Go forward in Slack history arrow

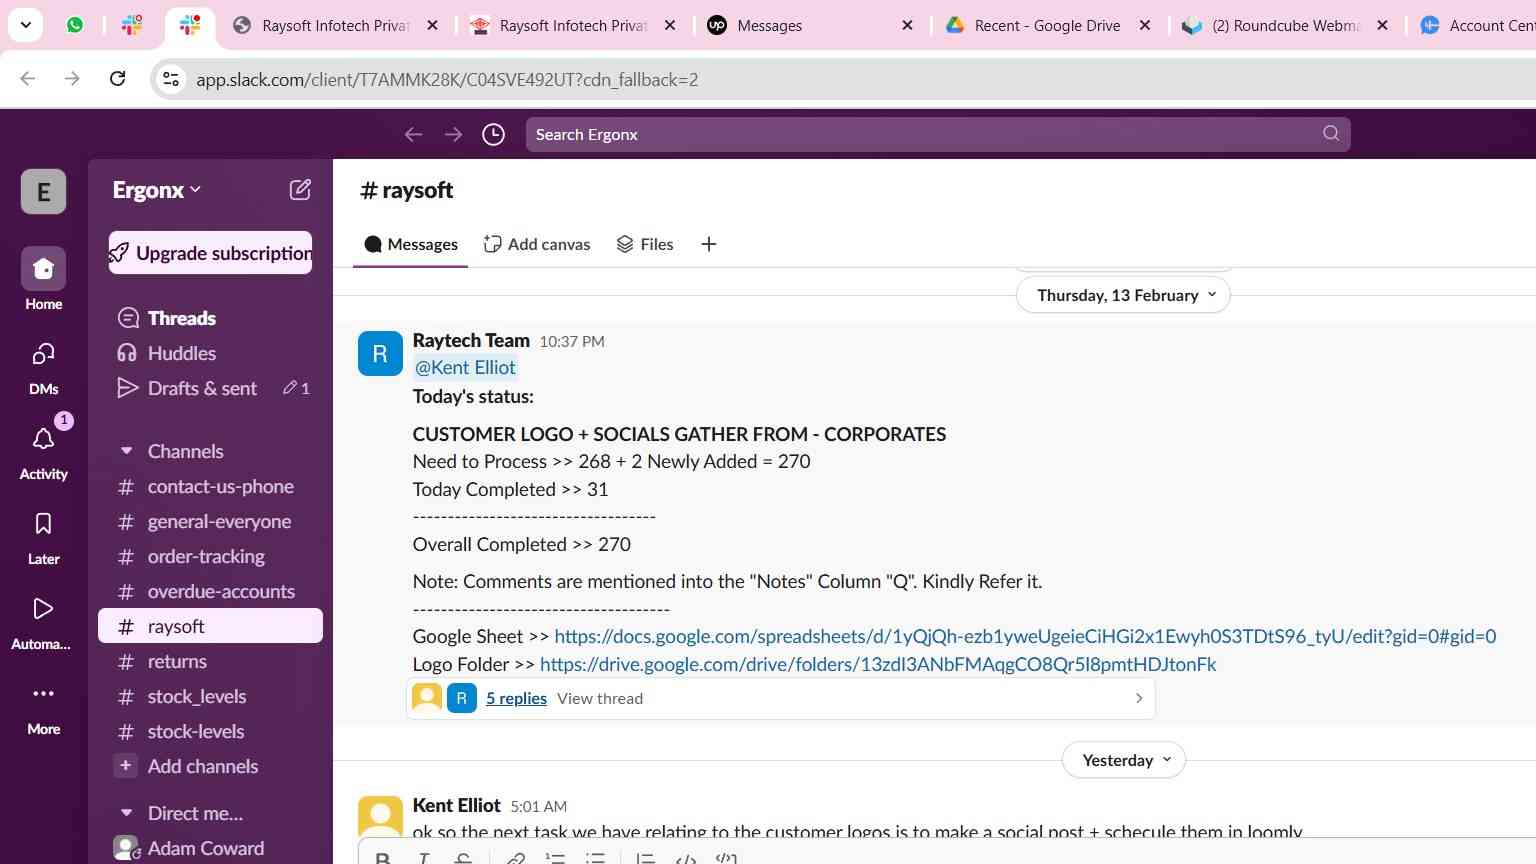point(453,134)
